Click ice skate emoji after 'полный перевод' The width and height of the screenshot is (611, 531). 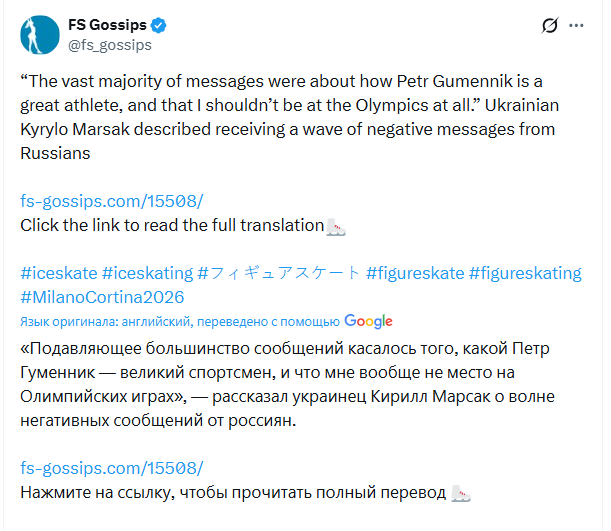pos(460,493)
